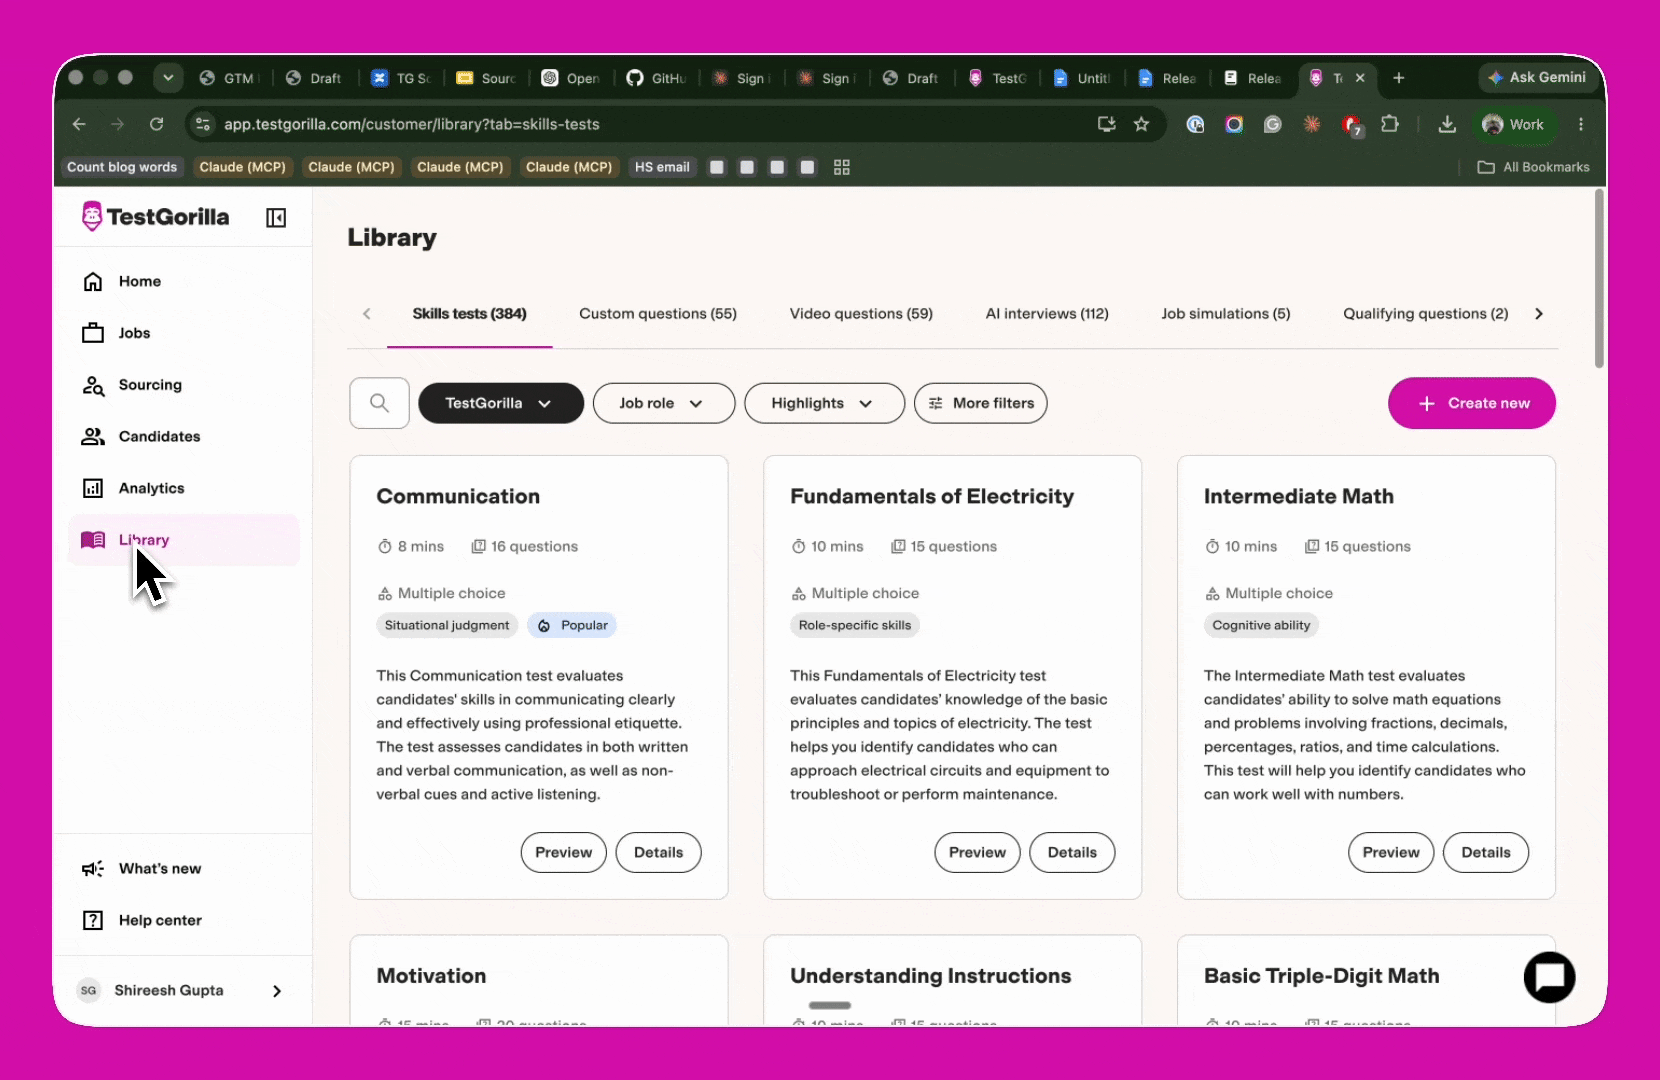The width and height of the screenshot is (1660, 1080).
Task: Click the Create new button
Action: [1471, 403]
